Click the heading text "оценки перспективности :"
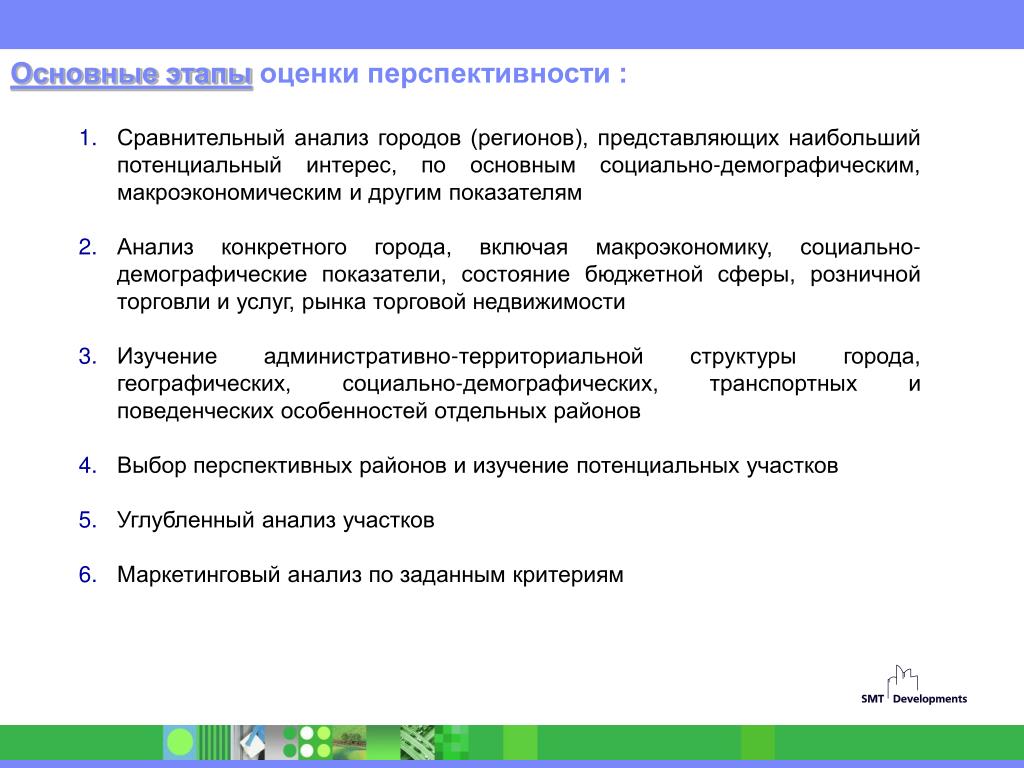This screenshot has width=1024, height=768. pos(443,73)
